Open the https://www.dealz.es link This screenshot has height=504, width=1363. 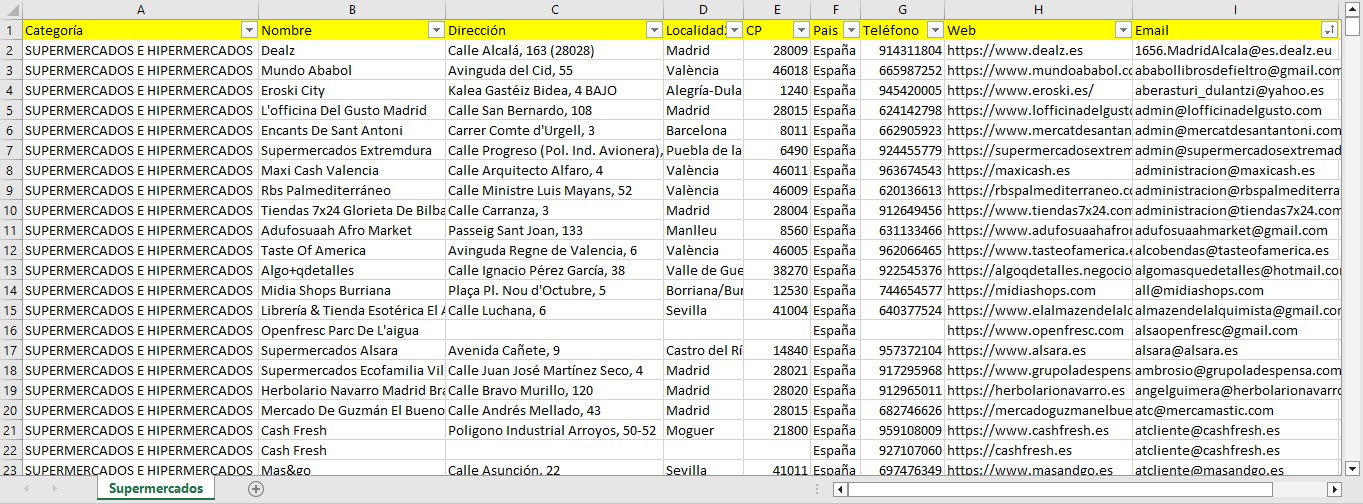point(1008,50)
